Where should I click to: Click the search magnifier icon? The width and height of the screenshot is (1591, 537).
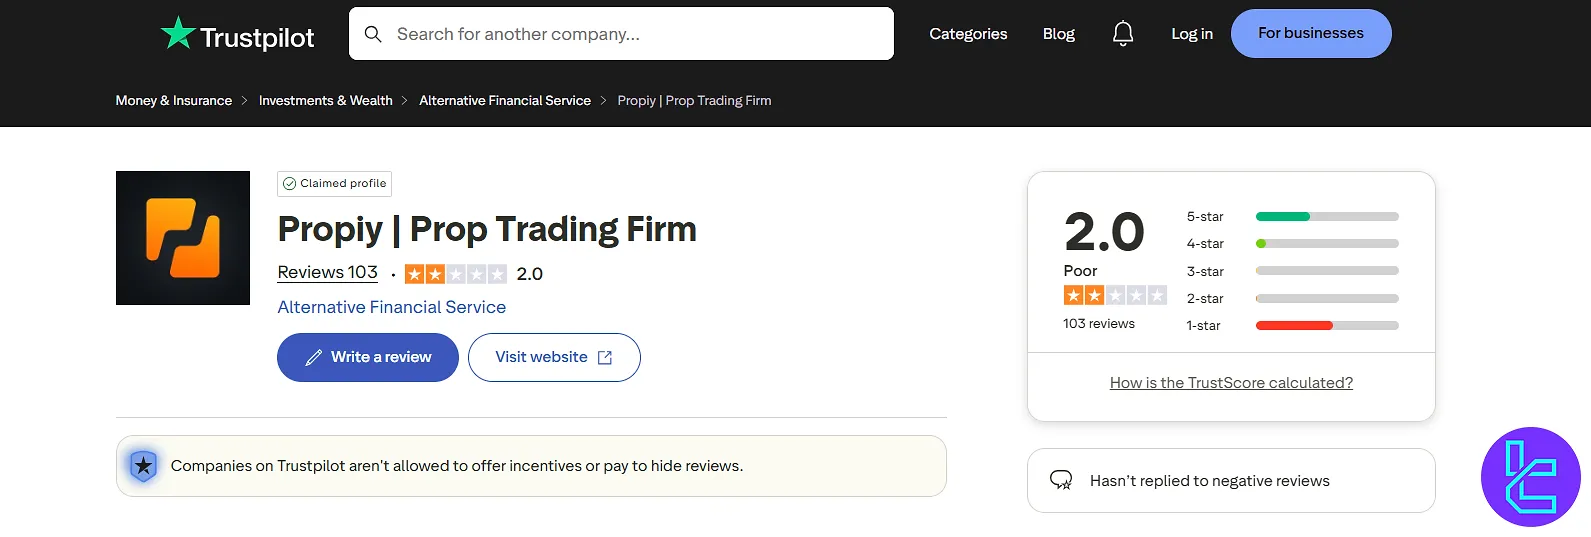[x=373, y=34]
